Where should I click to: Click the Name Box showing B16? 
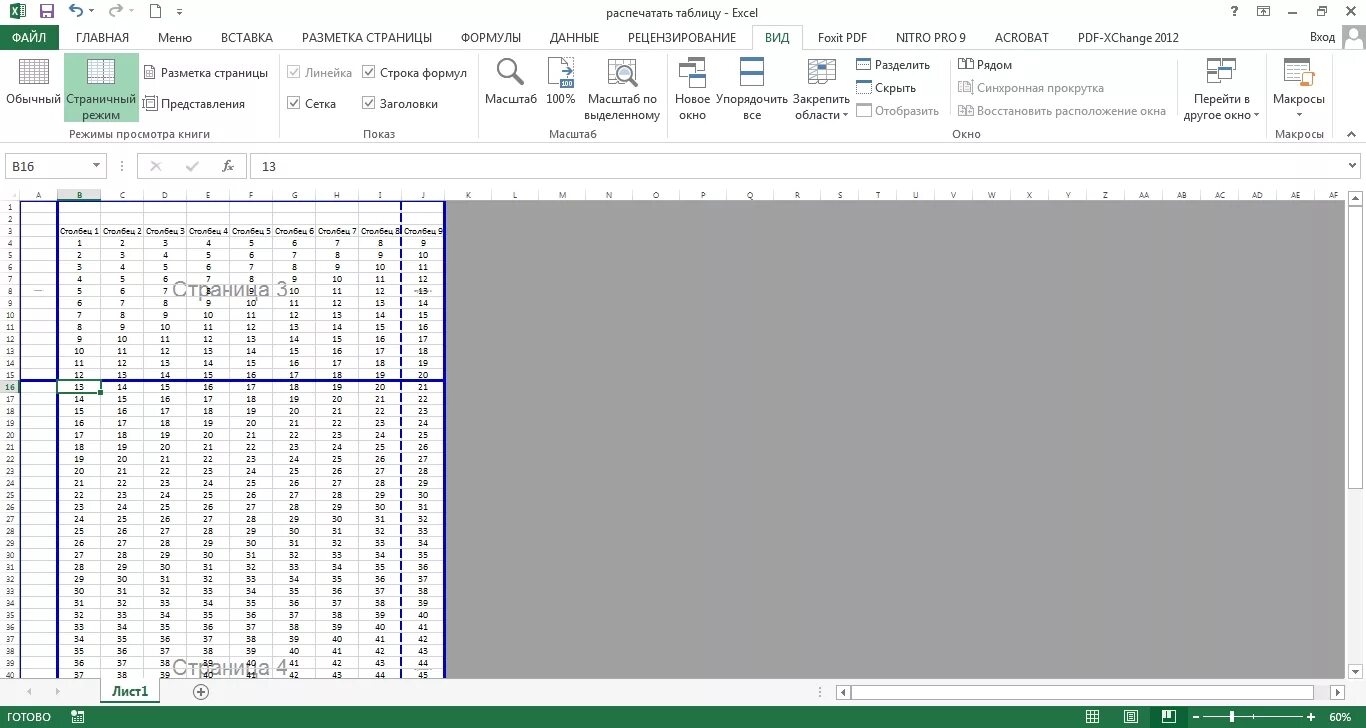[48, 166]
